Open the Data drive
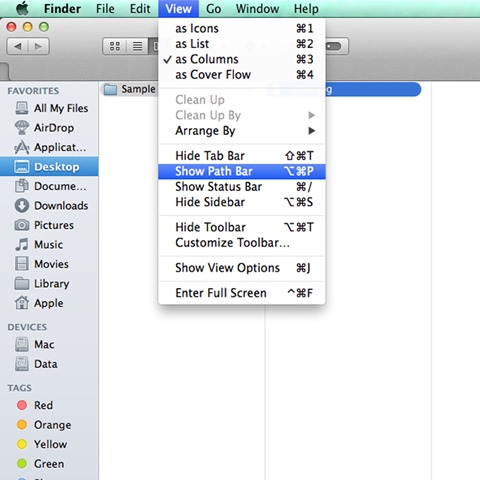480x480 pixels. point(49,364)
